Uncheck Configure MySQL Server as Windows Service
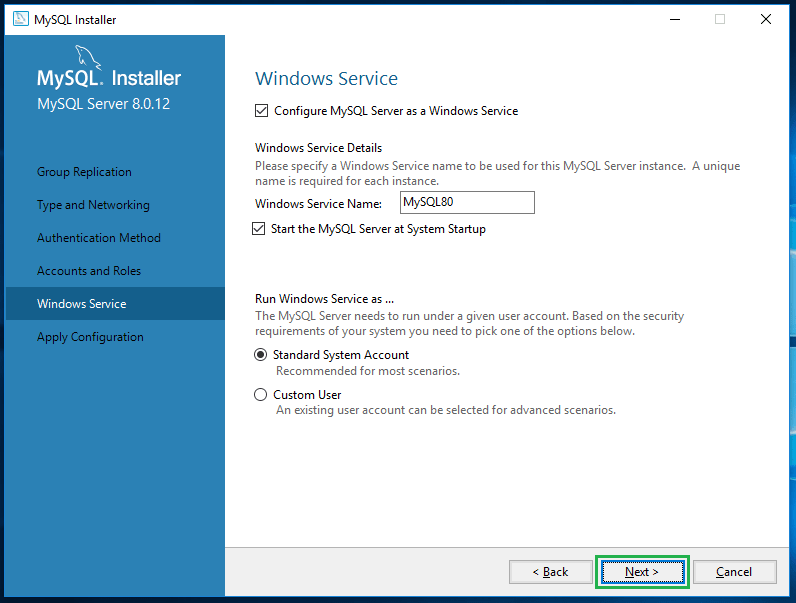 tap(262, 111)
